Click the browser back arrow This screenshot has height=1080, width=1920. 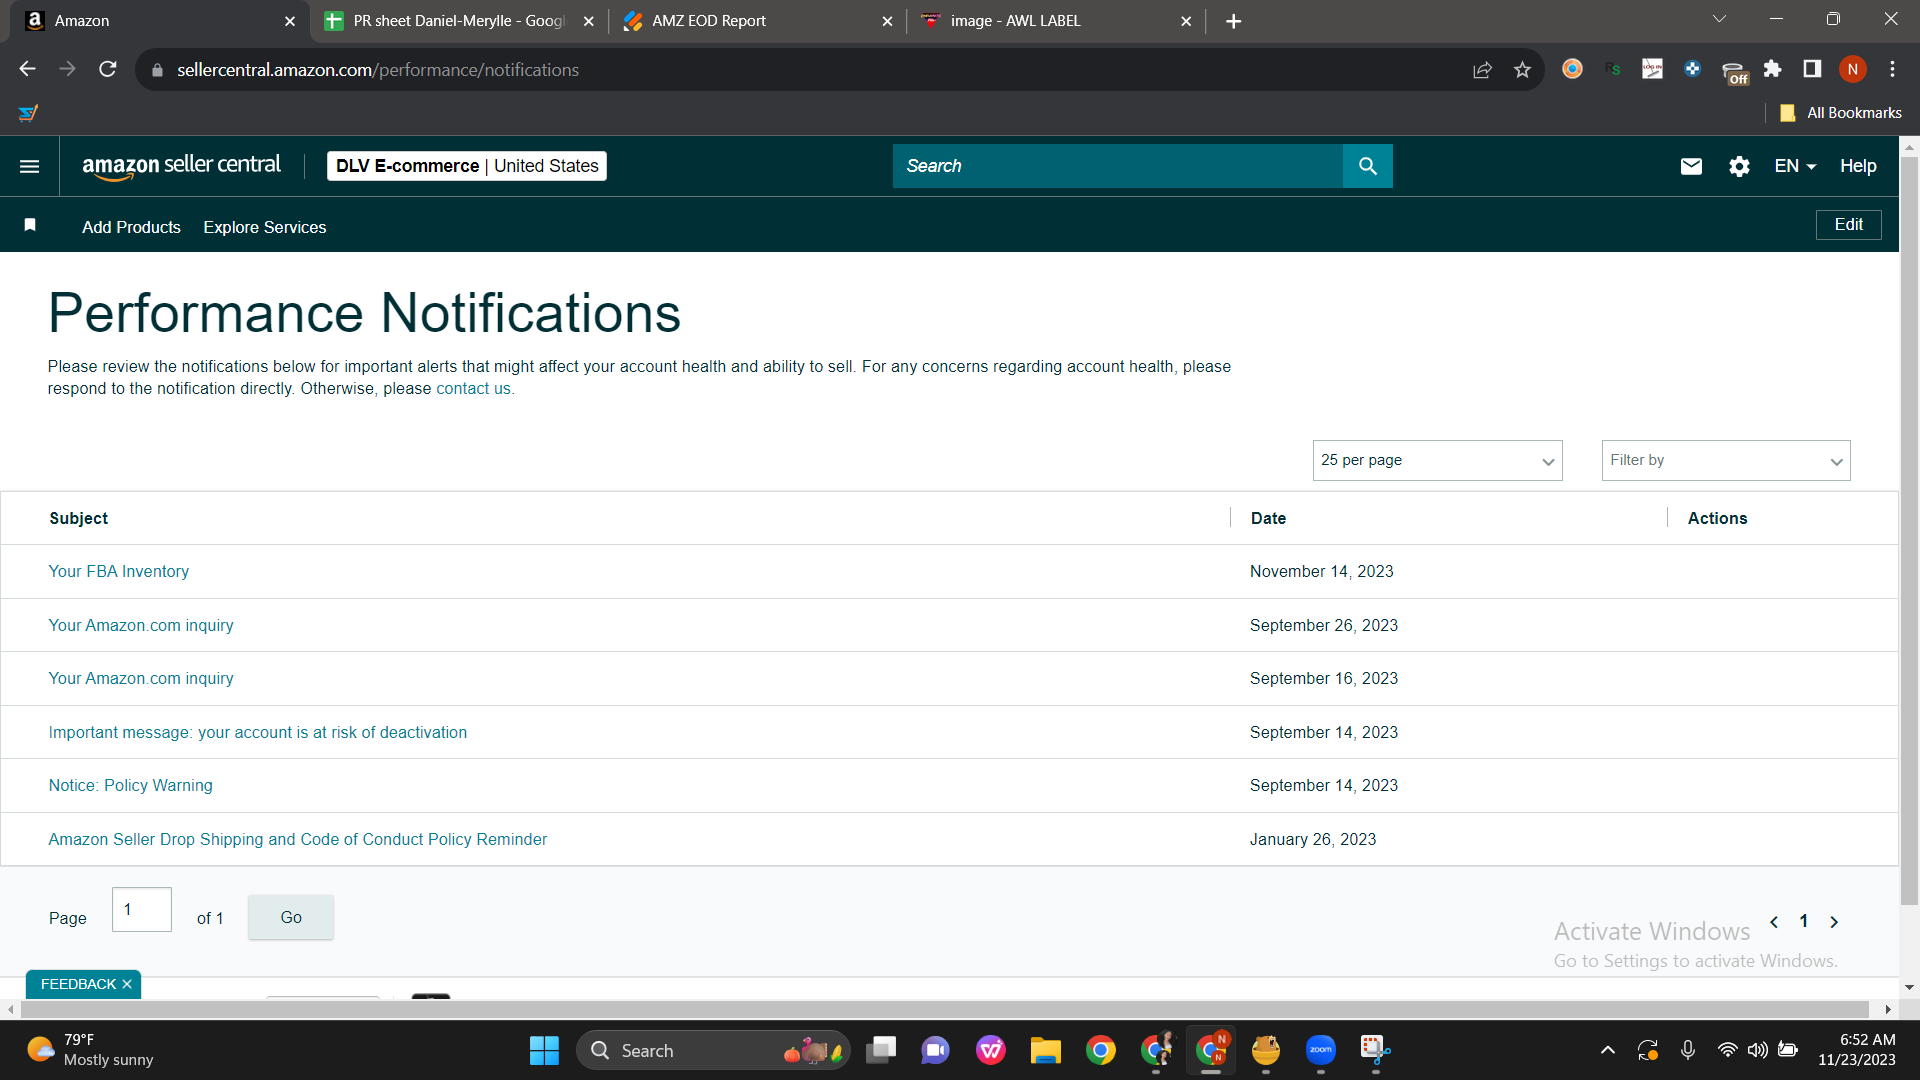coord(27,69)
